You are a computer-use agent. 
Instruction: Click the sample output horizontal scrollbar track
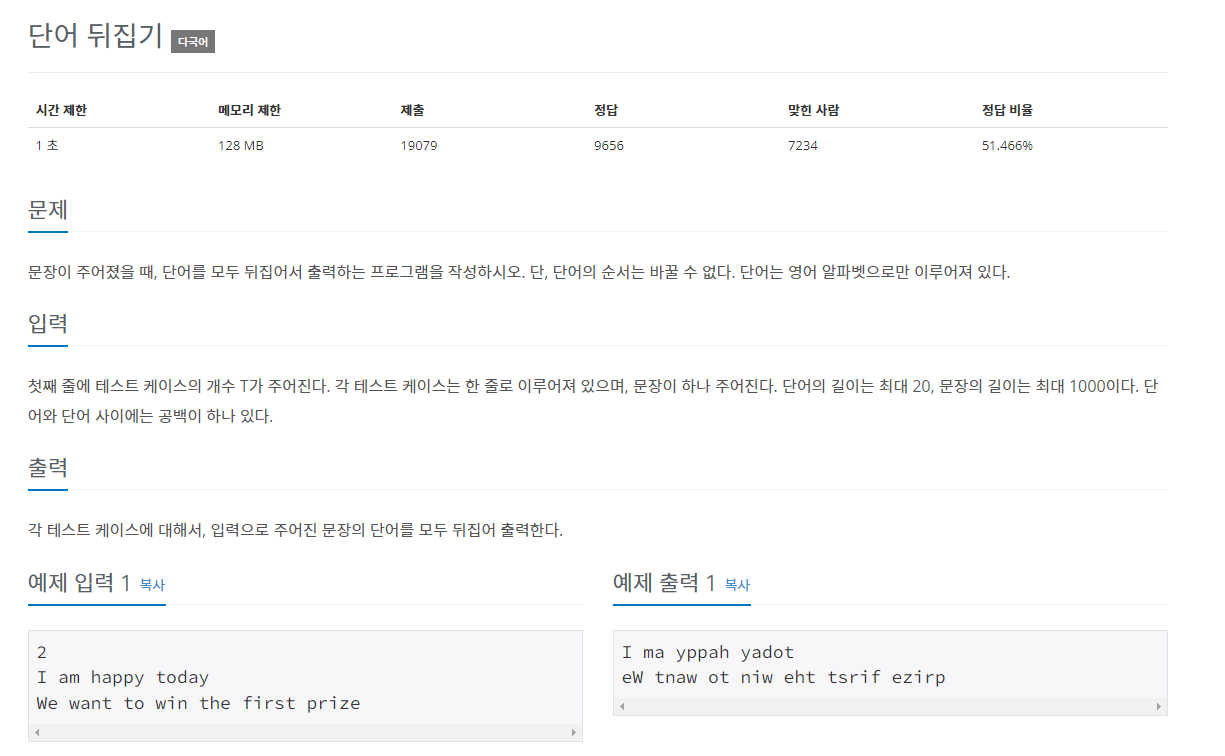890,707
